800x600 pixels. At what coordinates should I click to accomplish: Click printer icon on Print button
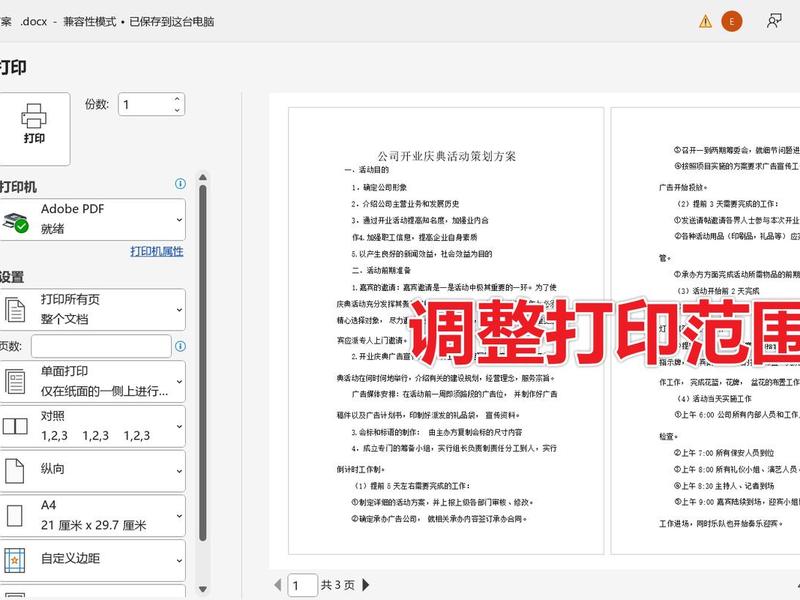coord(34,116)
